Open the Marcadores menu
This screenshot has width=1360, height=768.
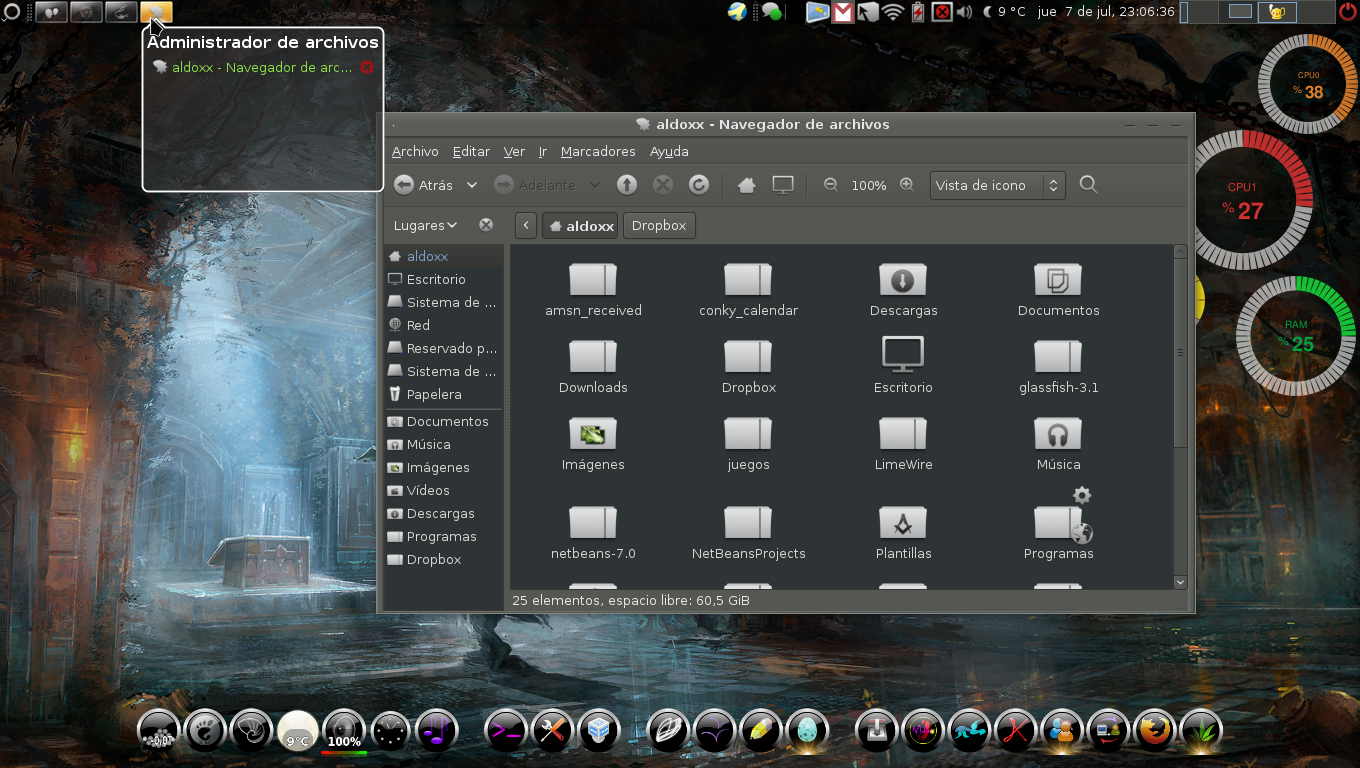click(x=598, y=151)
